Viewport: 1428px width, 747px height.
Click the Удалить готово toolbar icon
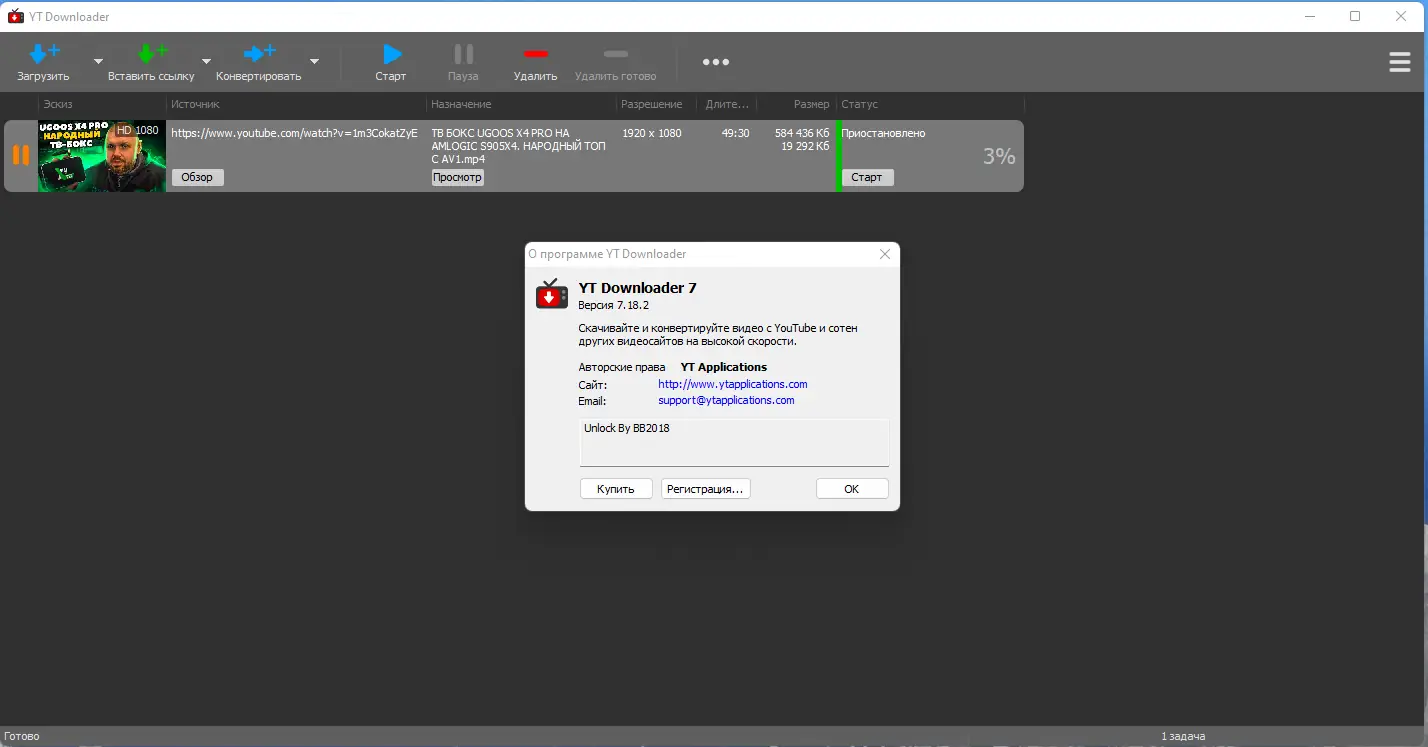(616, 54)
